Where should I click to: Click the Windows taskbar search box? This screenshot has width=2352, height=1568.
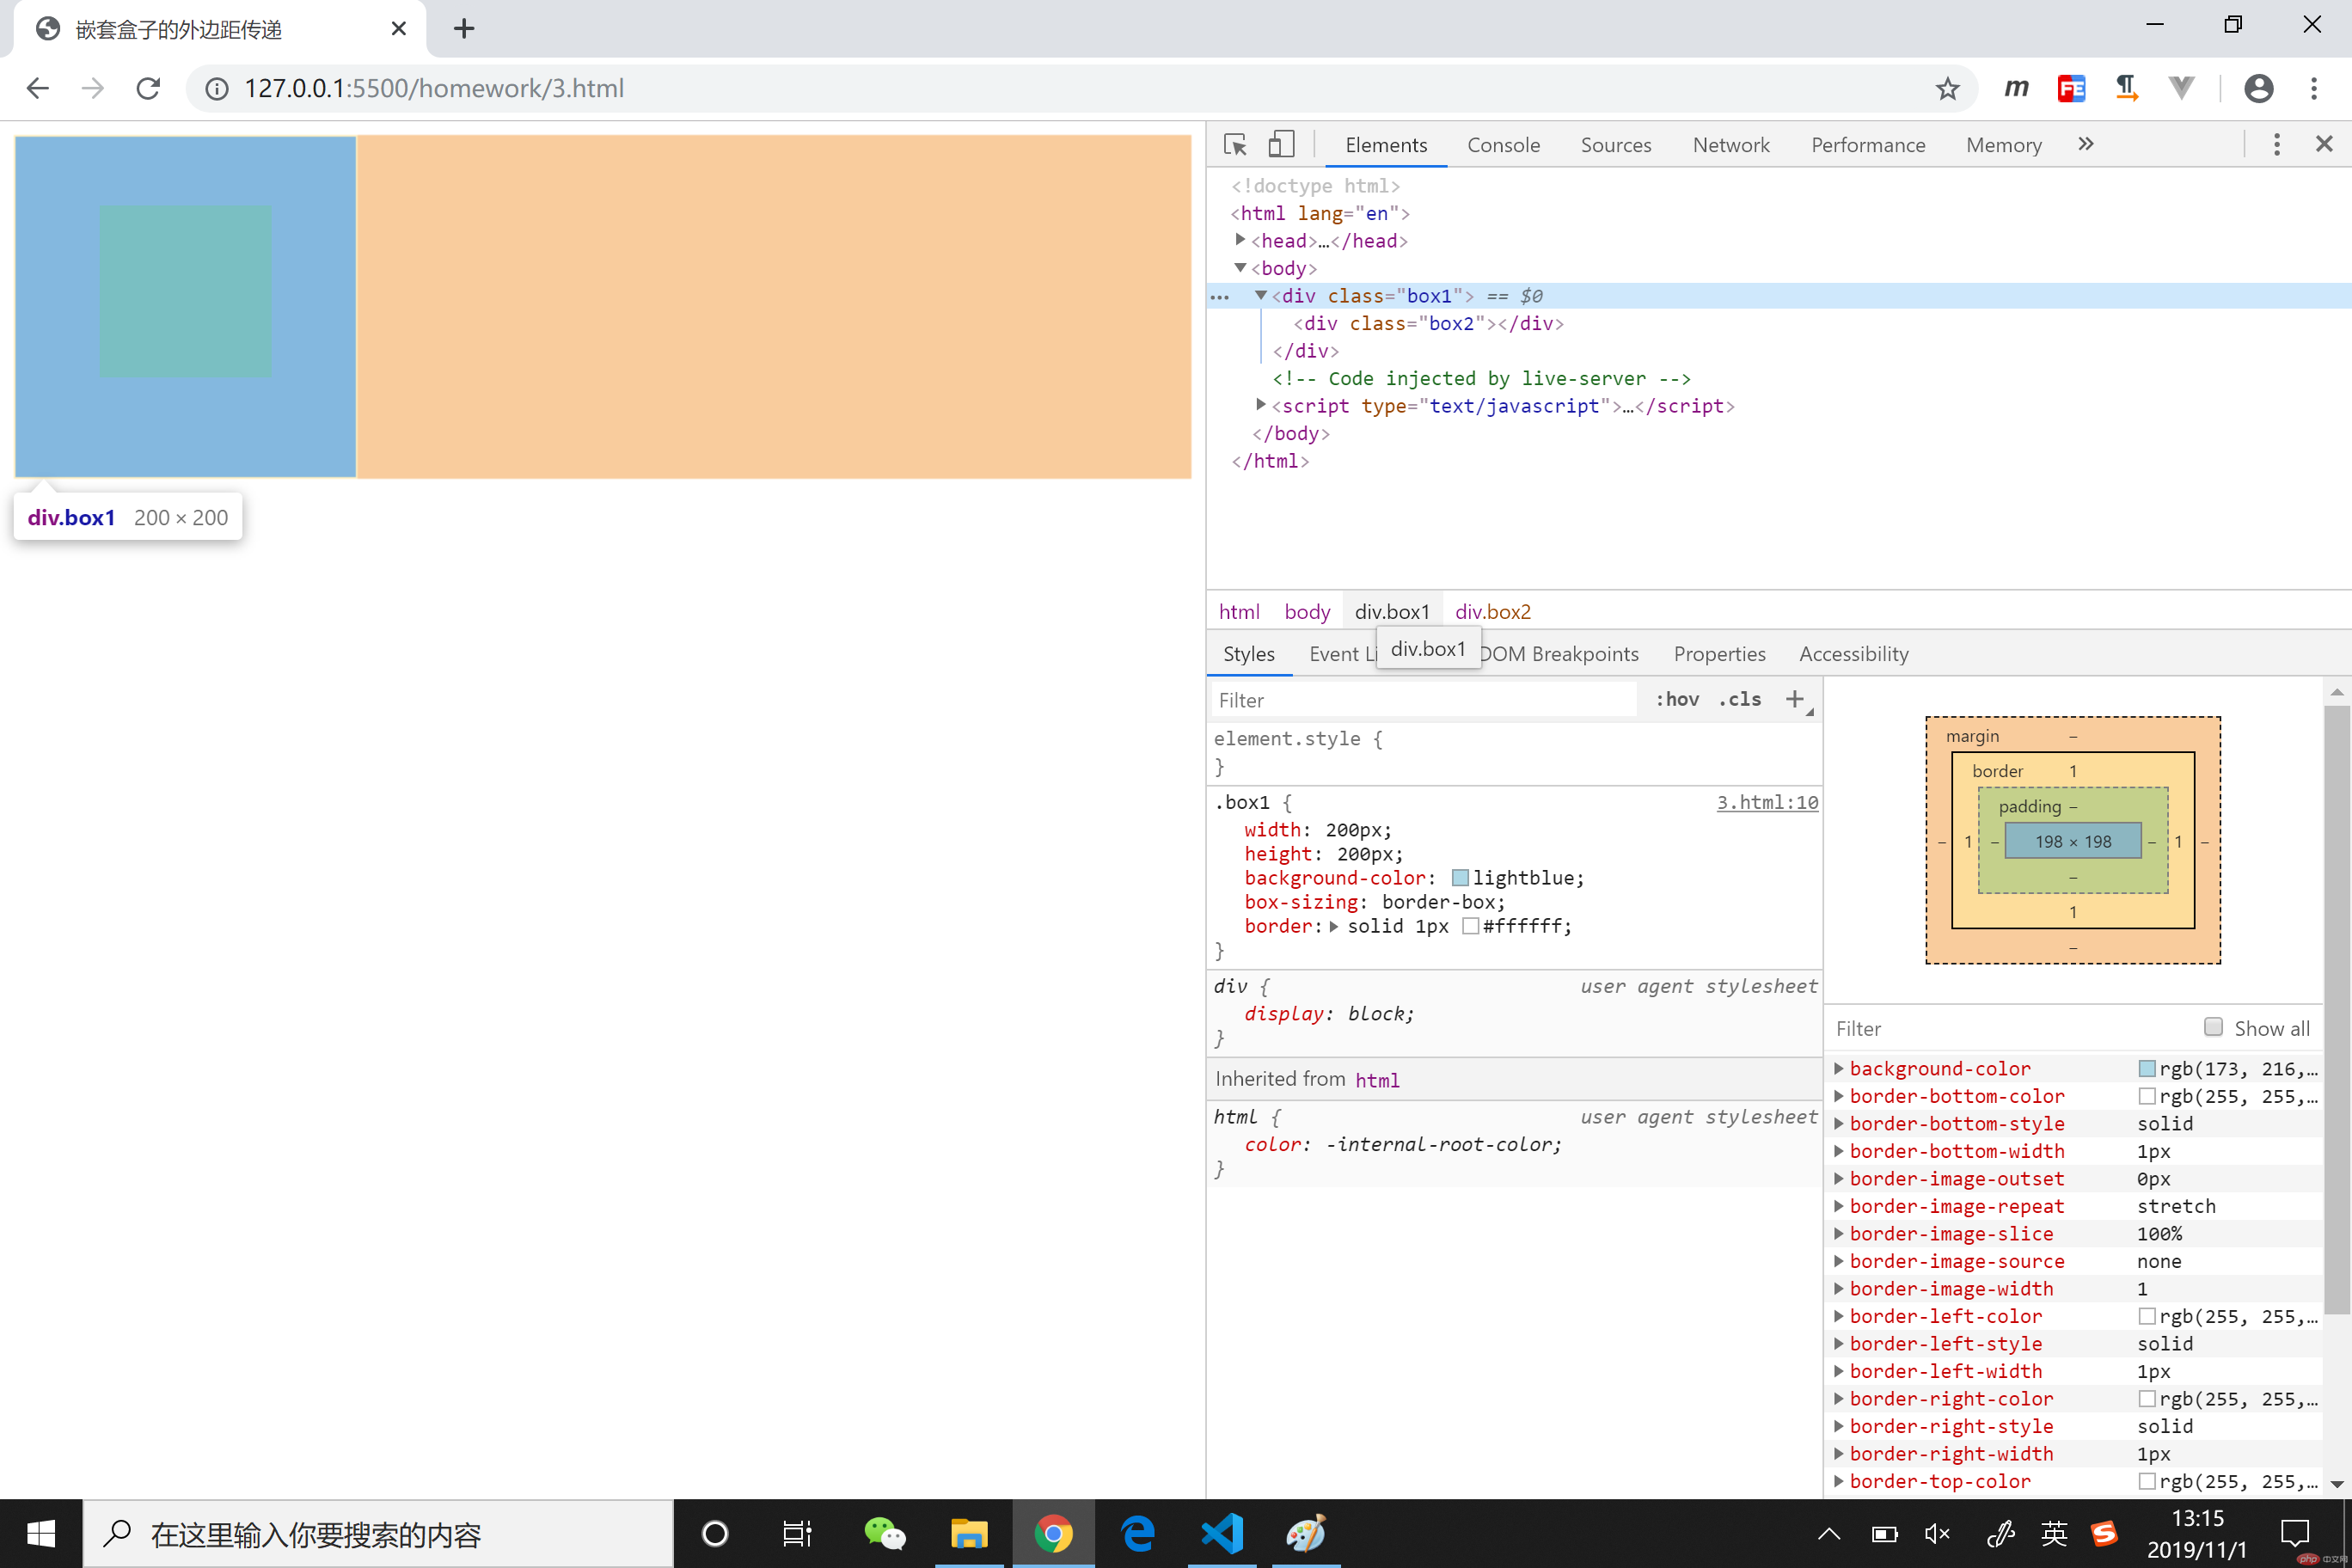pyautogui.click(x=378, y=1533)
